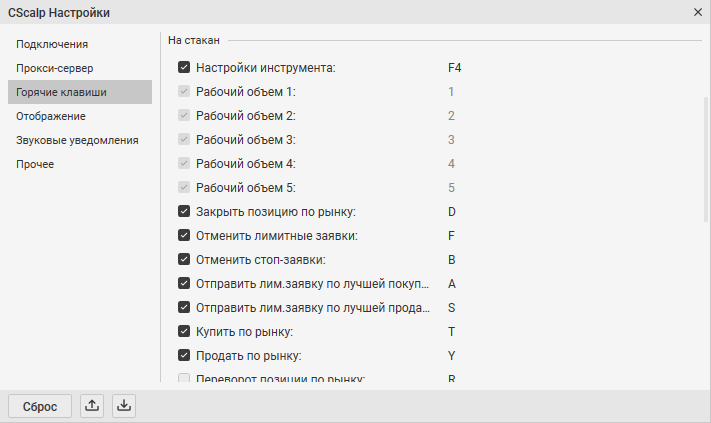
Task: Open the Прокси-сервер settings section
Action: pyautogui.click(x=55, y=68)
